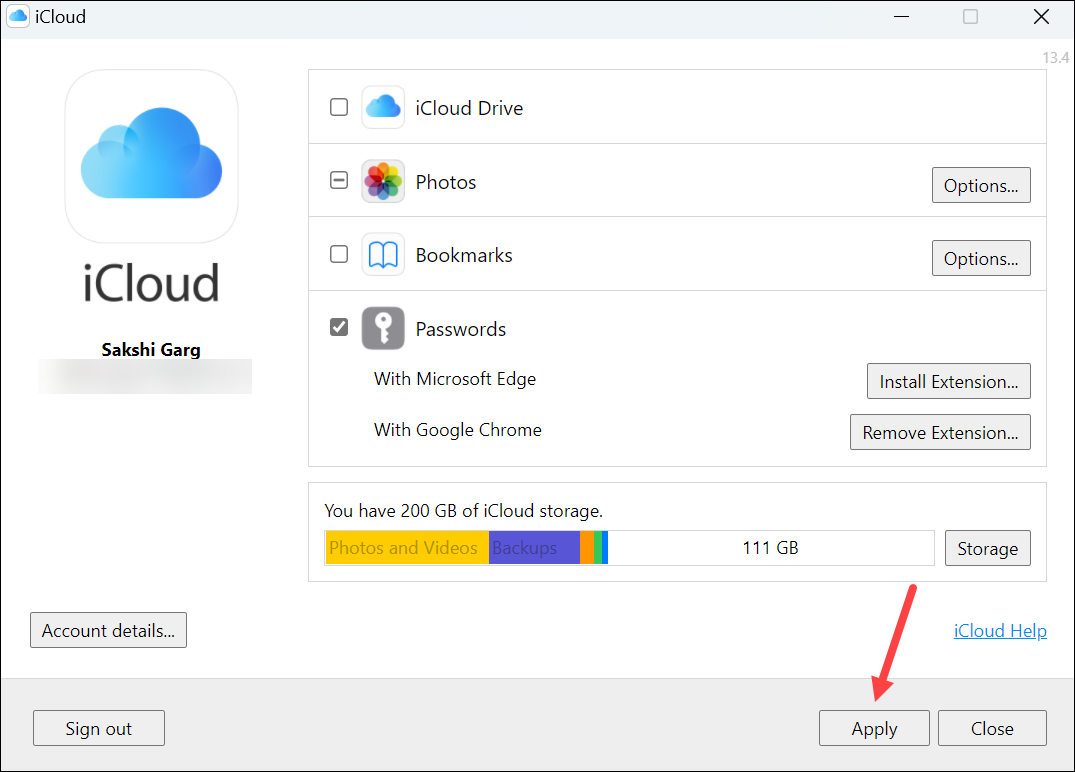Check the Bookmarks checkbox

[x=339, y=254]
